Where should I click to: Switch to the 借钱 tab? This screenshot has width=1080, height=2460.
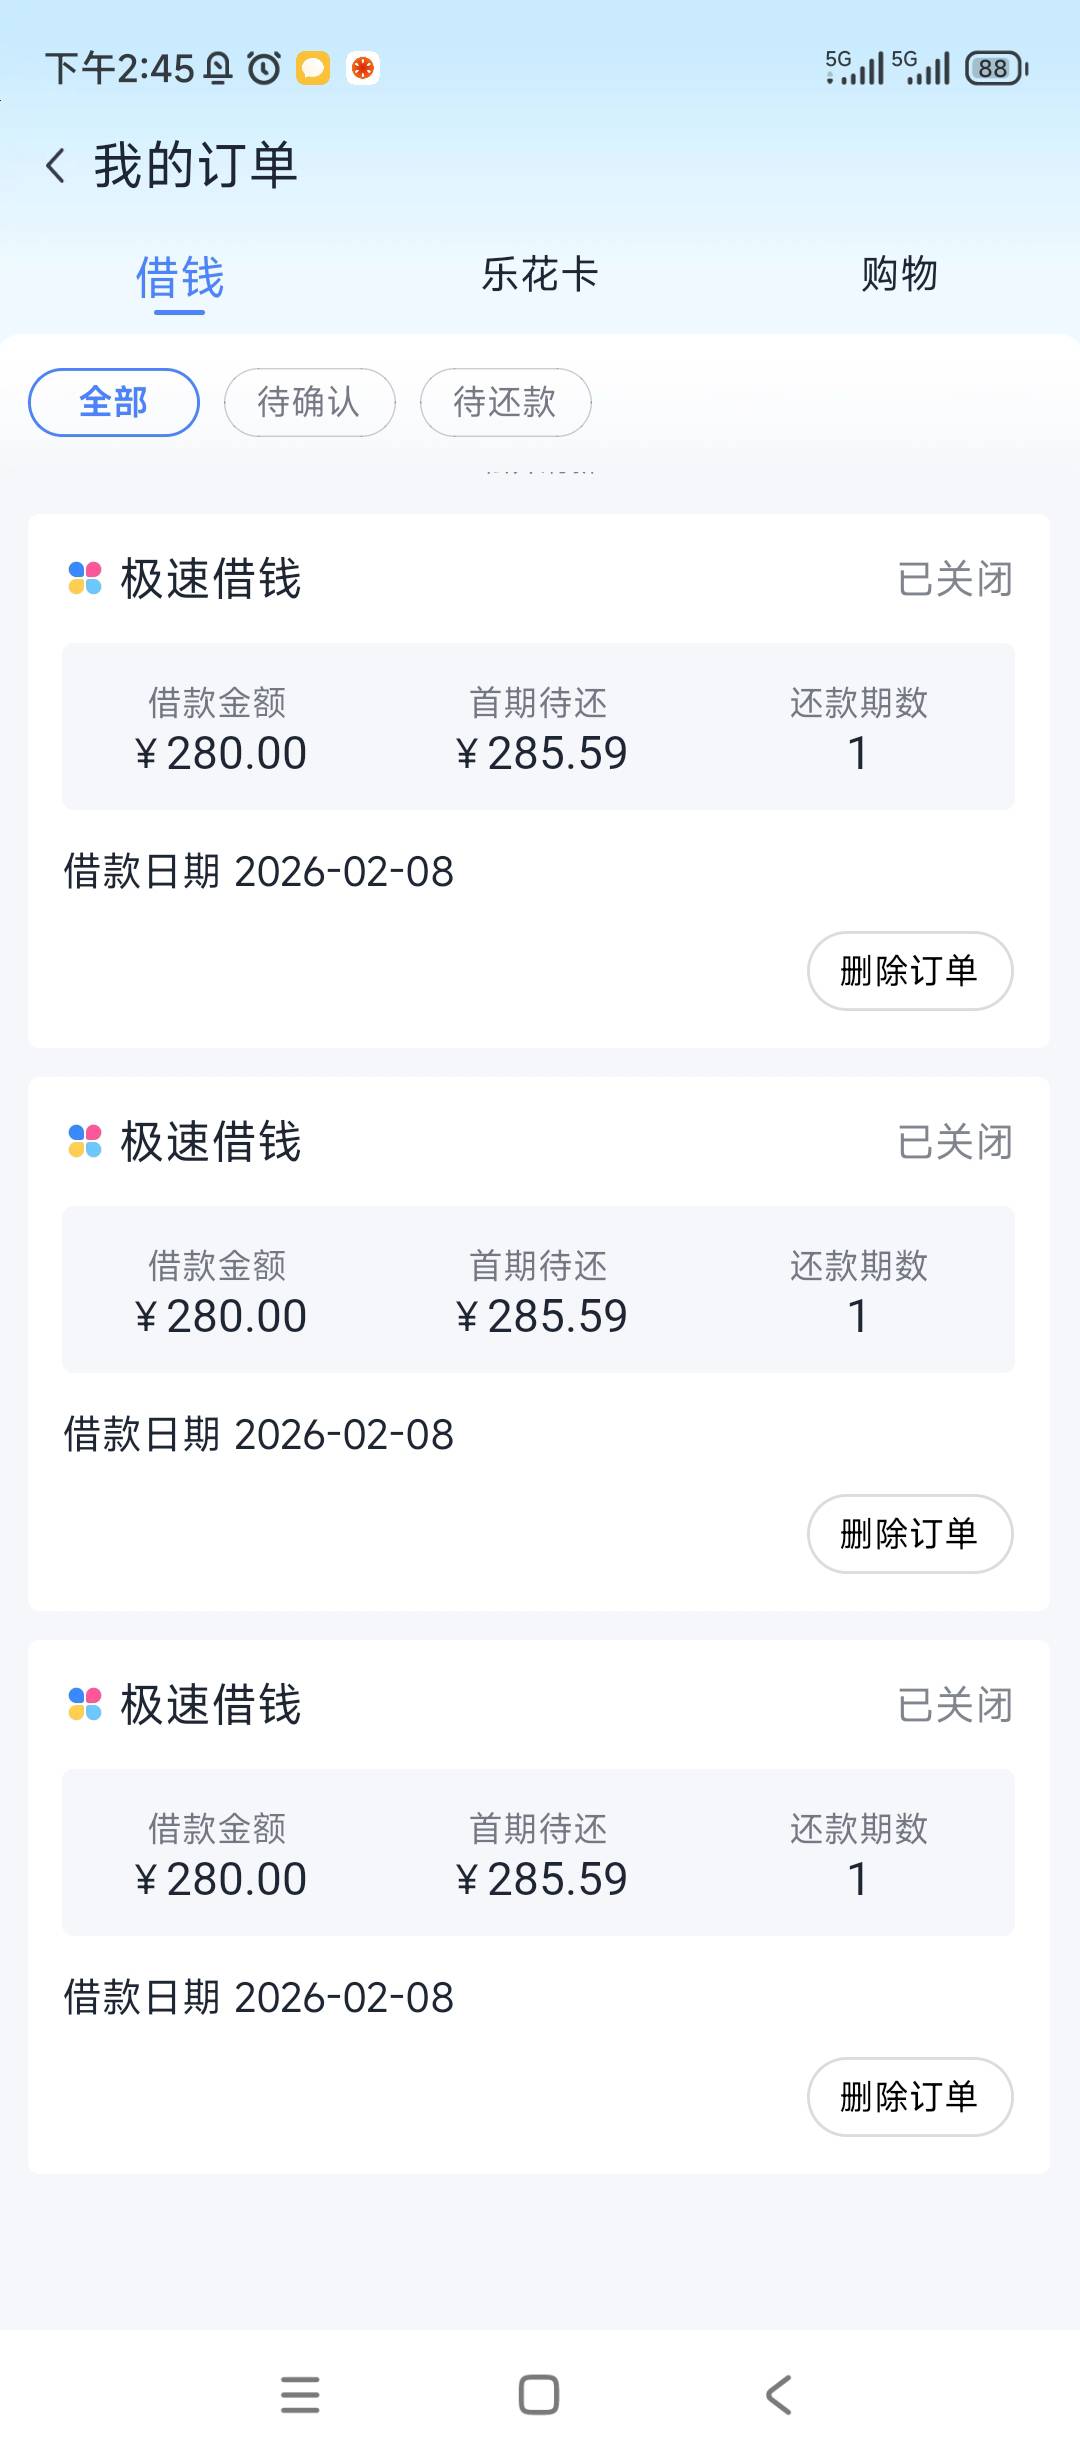(180, 276)
